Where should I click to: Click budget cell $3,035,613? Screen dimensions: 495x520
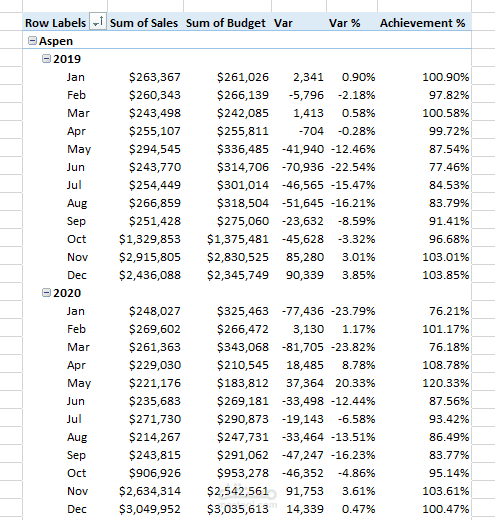pos(238,509)
